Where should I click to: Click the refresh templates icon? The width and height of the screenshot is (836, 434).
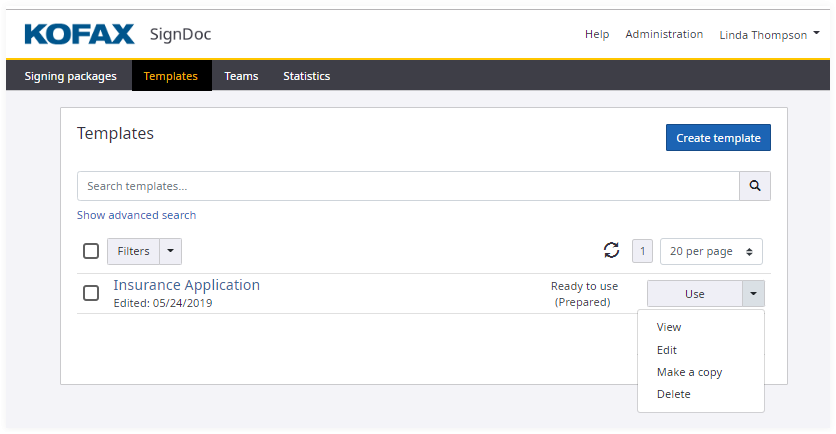click(612, 251)
